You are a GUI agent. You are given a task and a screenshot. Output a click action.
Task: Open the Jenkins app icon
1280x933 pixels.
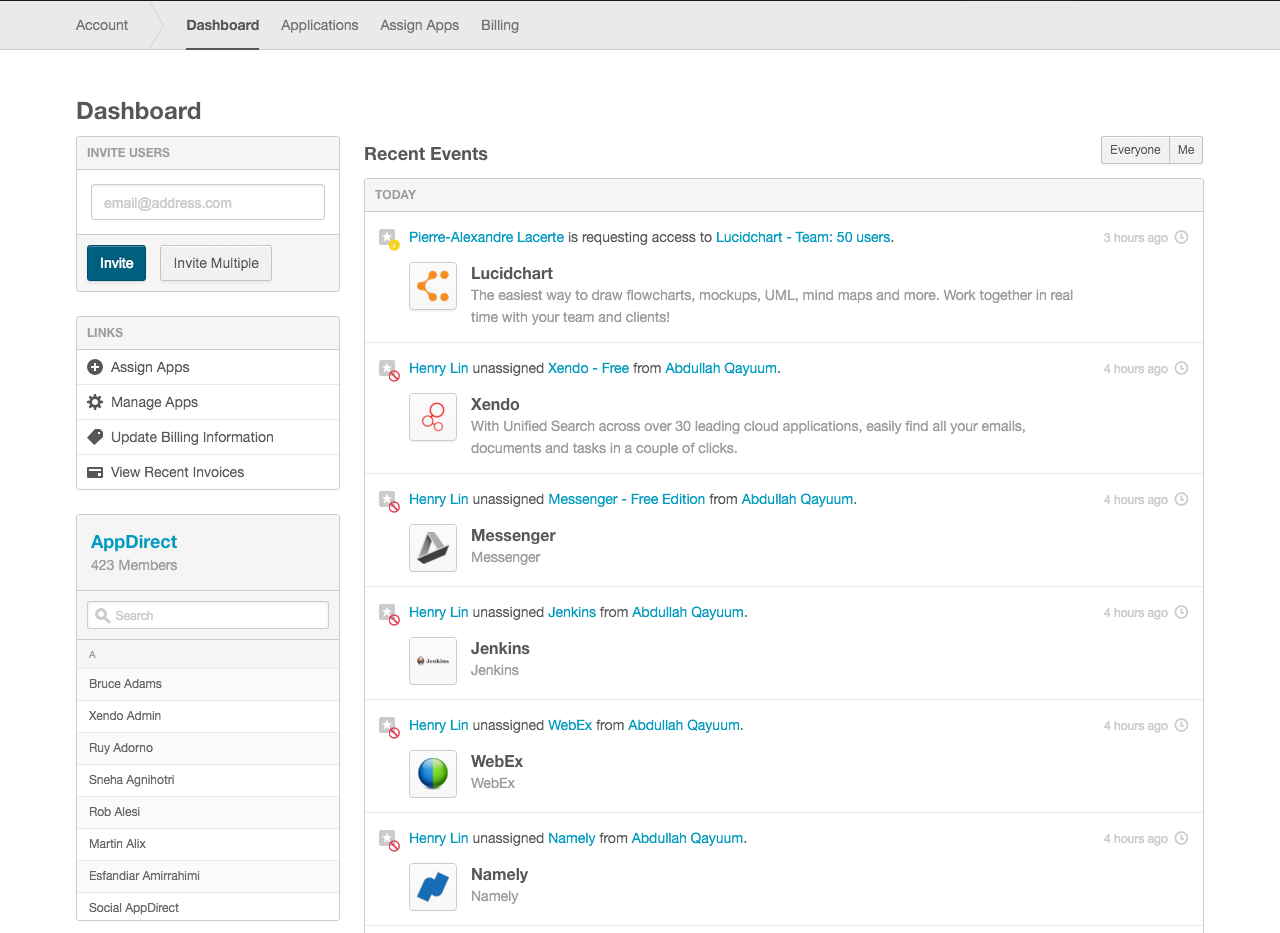tap(433, 661)
